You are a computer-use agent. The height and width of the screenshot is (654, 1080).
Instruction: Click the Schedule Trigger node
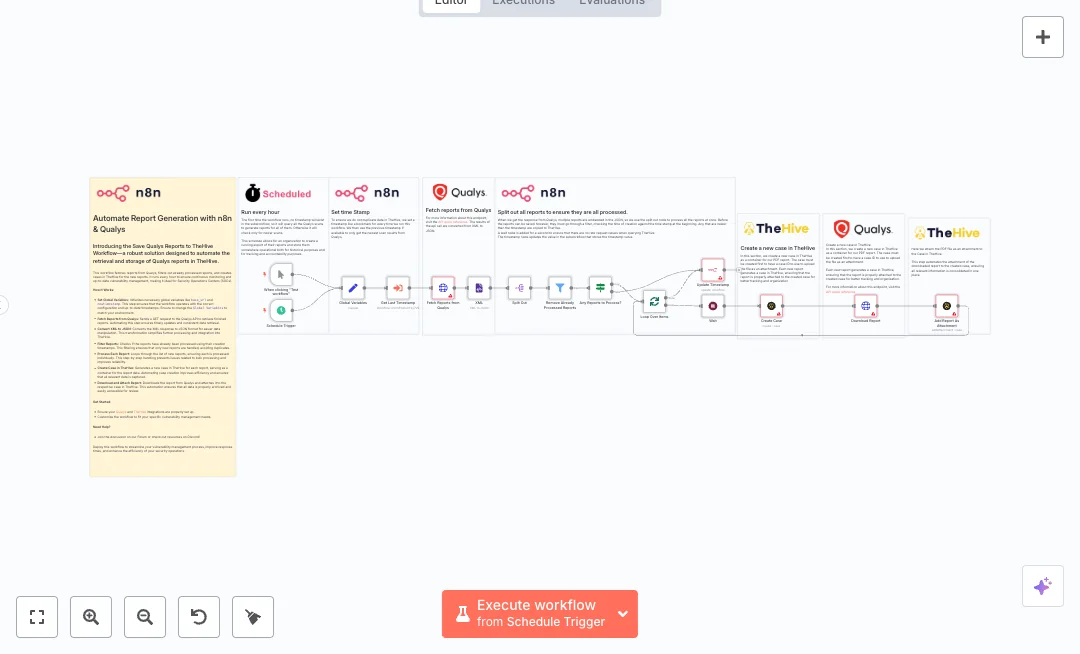point(281,311)
